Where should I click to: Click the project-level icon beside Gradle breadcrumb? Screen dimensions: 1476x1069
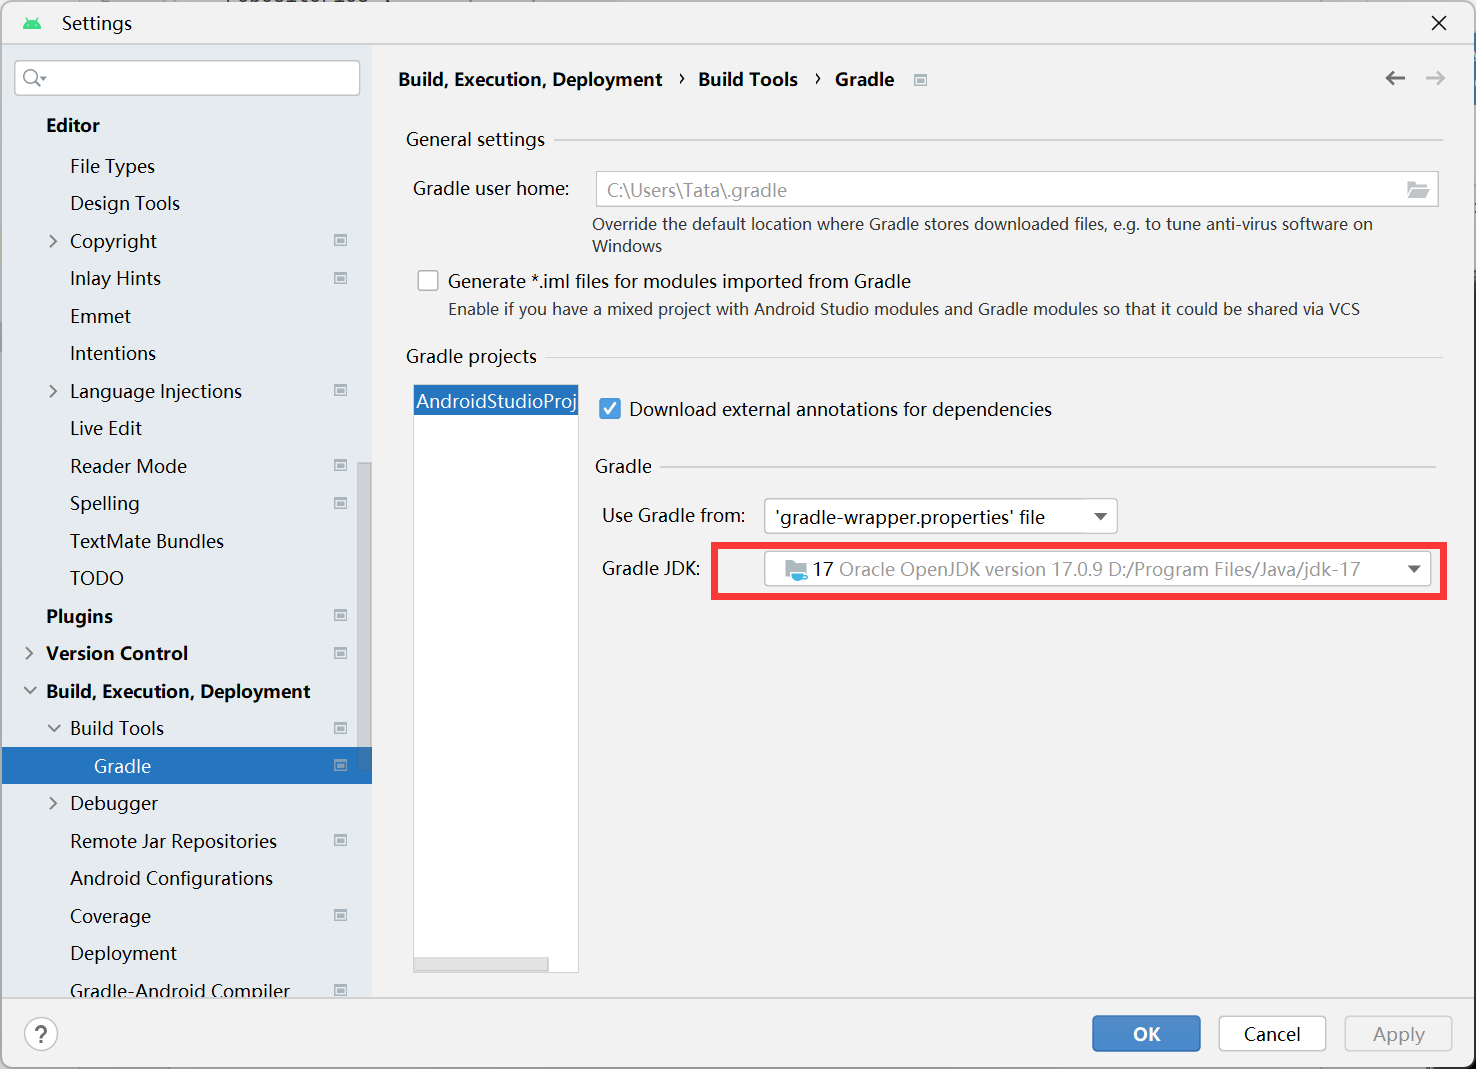(920, 80)
